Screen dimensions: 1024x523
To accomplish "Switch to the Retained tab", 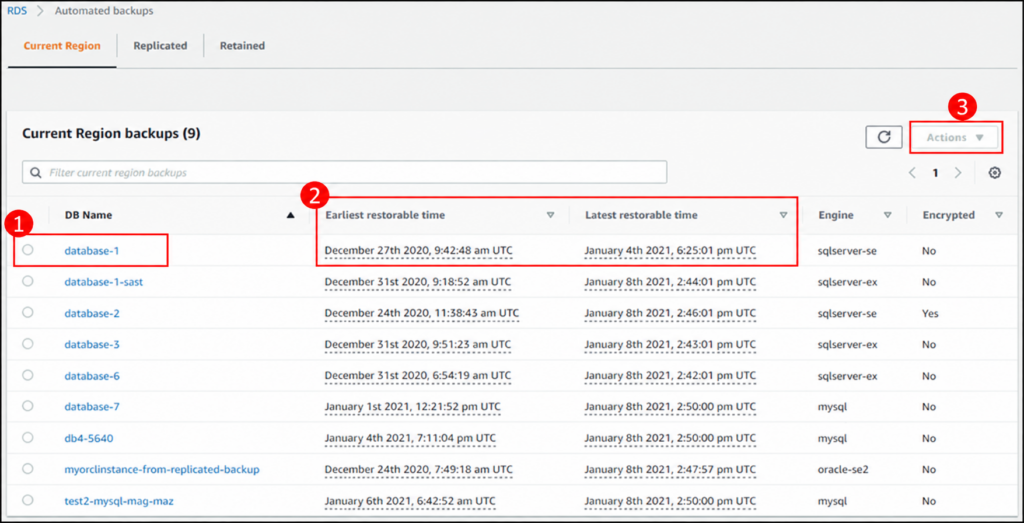I will [x=242, y=46].
